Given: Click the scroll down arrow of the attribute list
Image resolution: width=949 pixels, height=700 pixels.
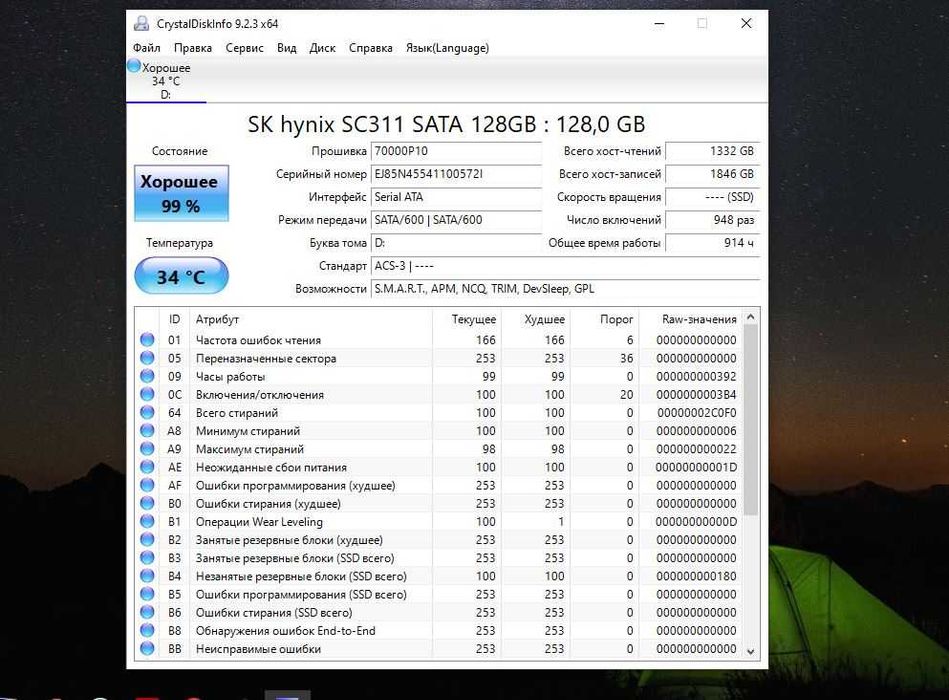Looking at the screenshot, I should (x=750, y=652).
